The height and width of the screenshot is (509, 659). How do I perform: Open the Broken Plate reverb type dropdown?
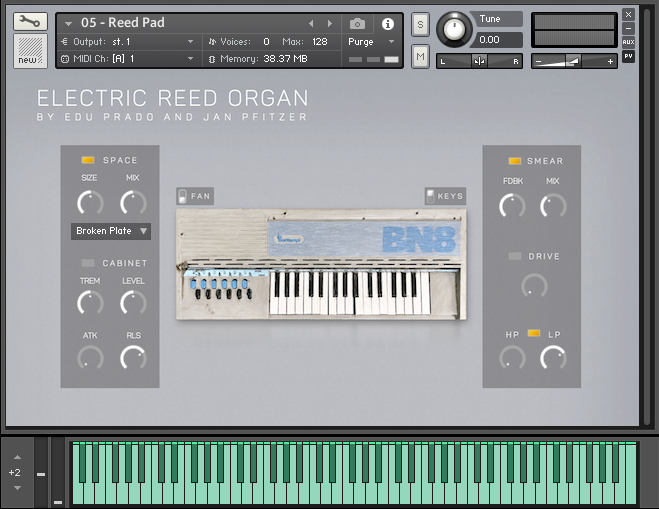tap(112, 231)
